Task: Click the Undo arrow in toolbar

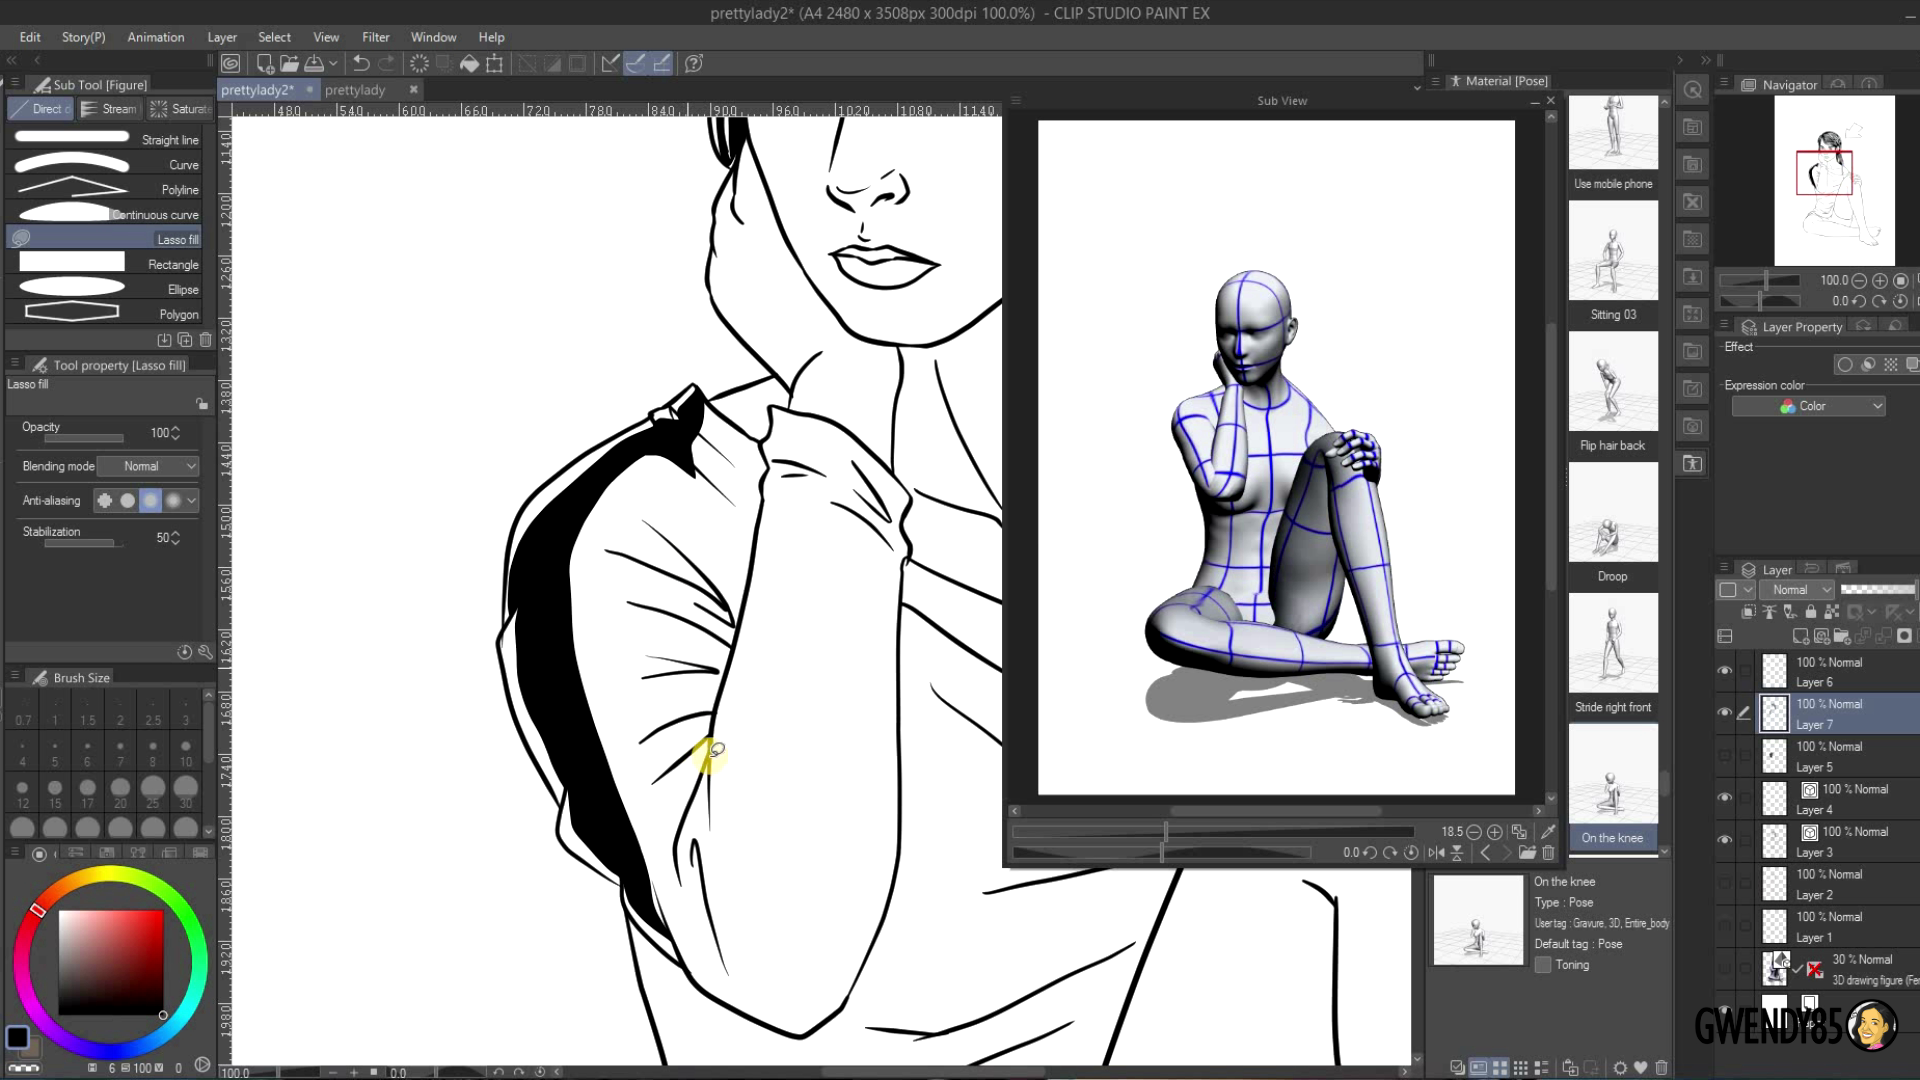Action: (361, 64)
